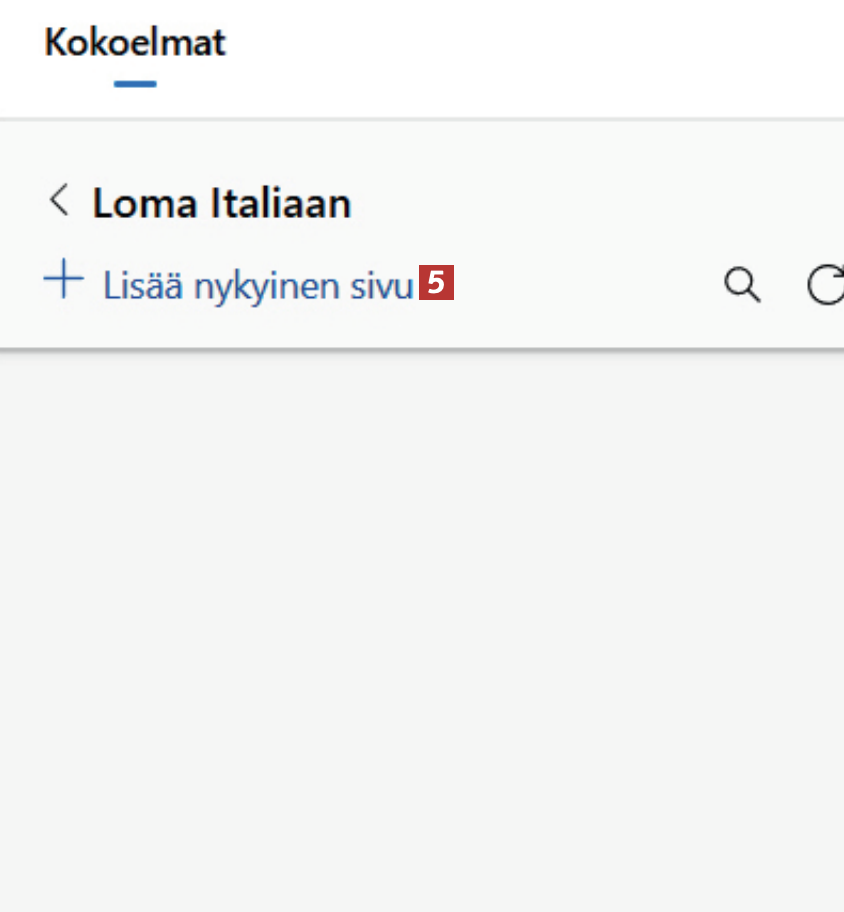Collapse Loma Italiaan using the left chevron
This screenshot has width=844, height=912.
60,201
